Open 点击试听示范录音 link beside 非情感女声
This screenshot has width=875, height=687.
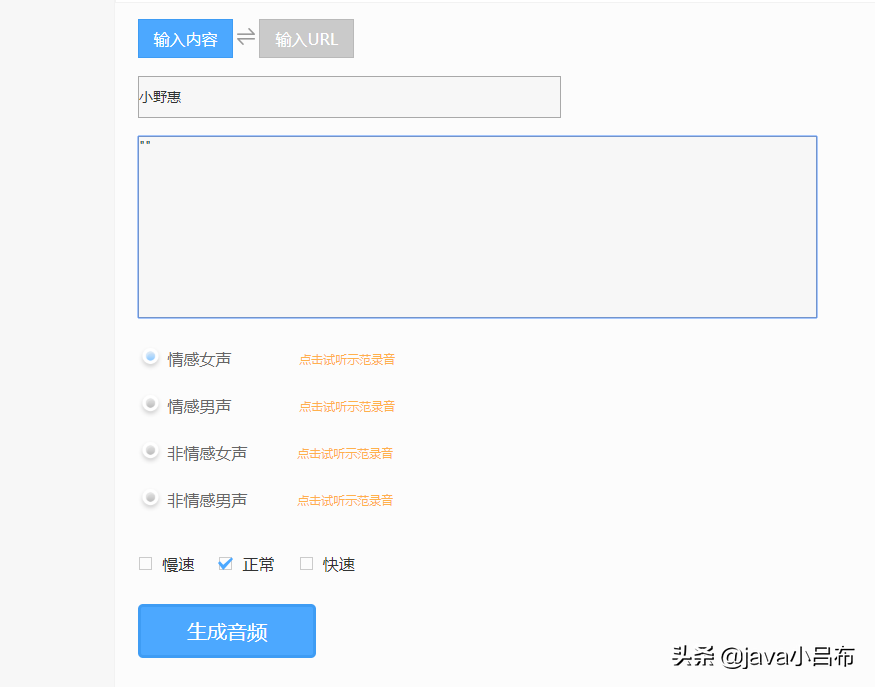click(345, 454)
